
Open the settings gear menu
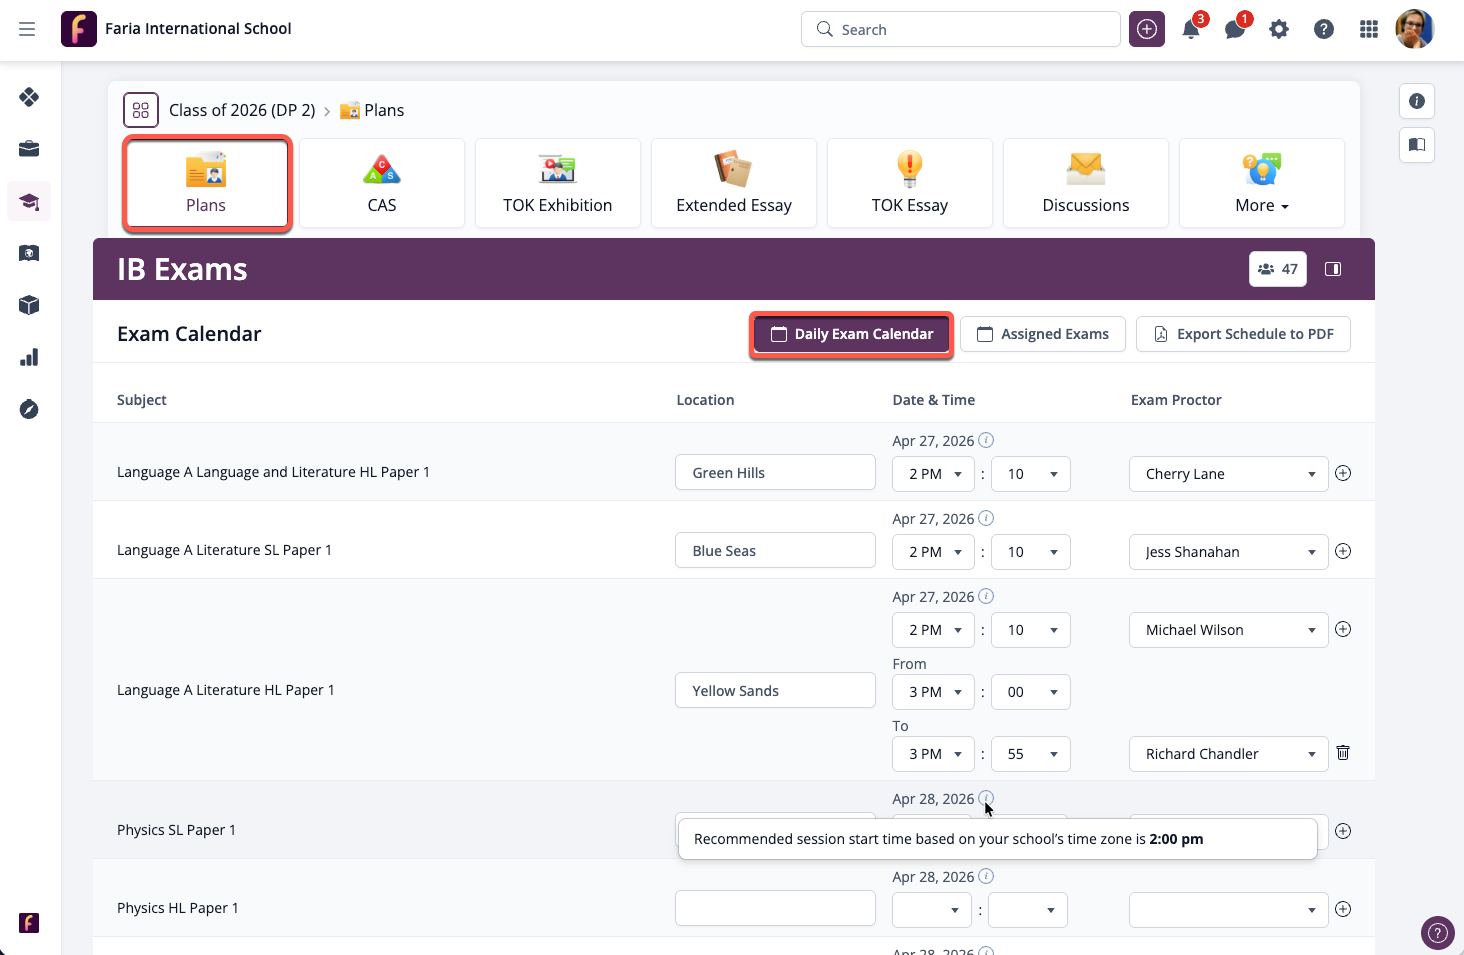pos(1279,29)
